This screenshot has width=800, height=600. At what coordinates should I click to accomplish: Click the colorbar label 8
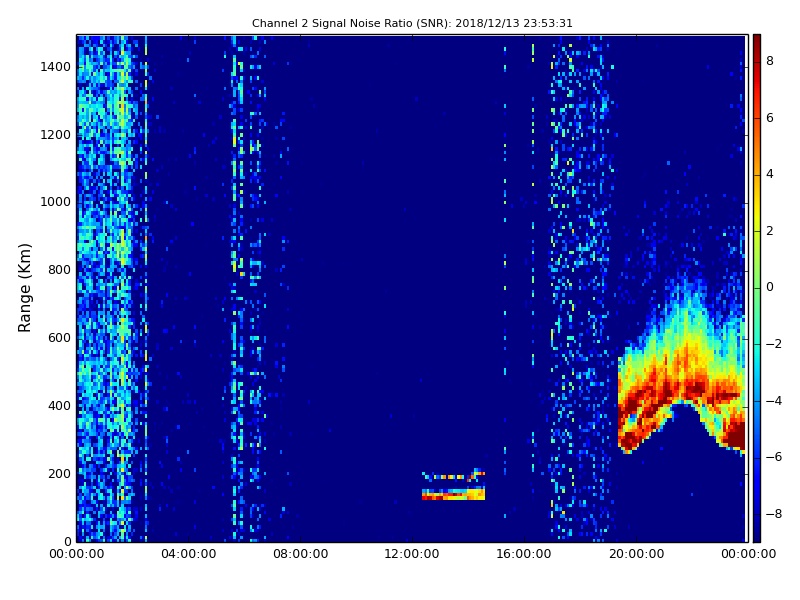click(x=770, y=61)
